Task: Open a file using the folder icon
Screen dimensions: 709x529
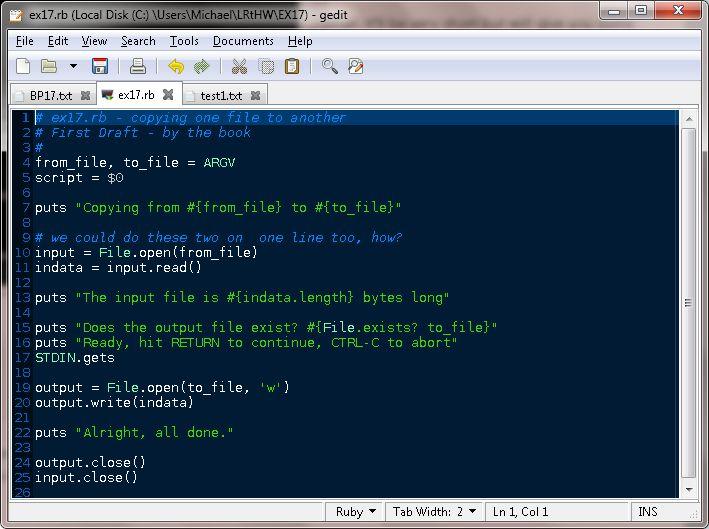Action: (49, 66)
